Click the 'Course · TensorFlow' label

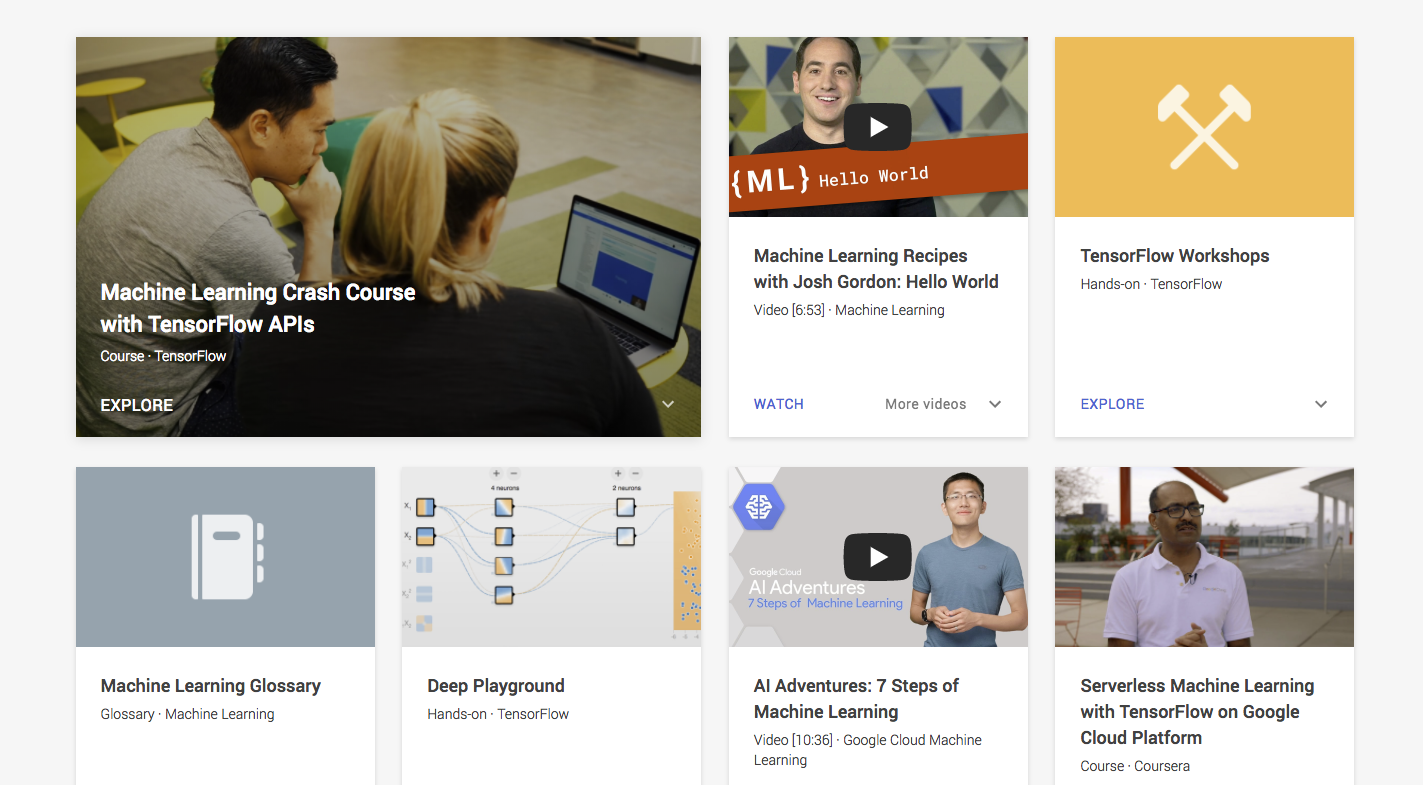point(163,356)
